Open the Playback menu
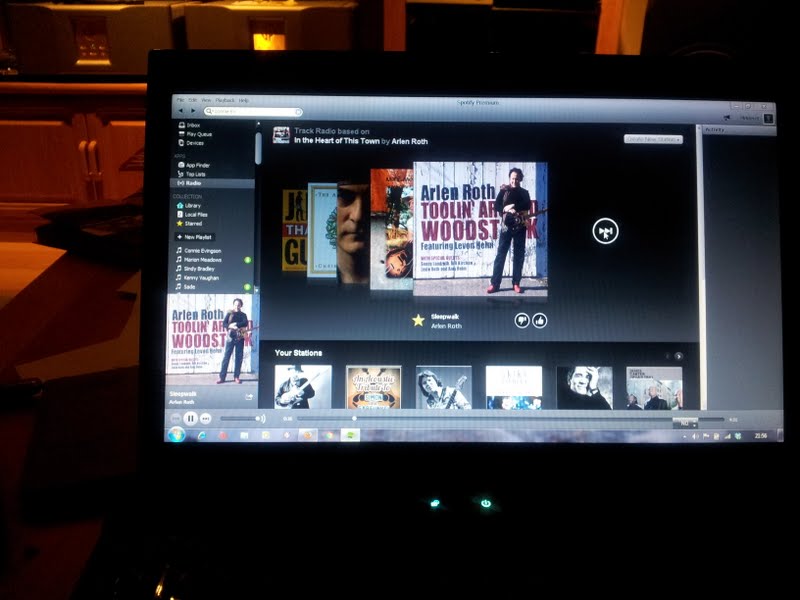 (x=224, y=100)
